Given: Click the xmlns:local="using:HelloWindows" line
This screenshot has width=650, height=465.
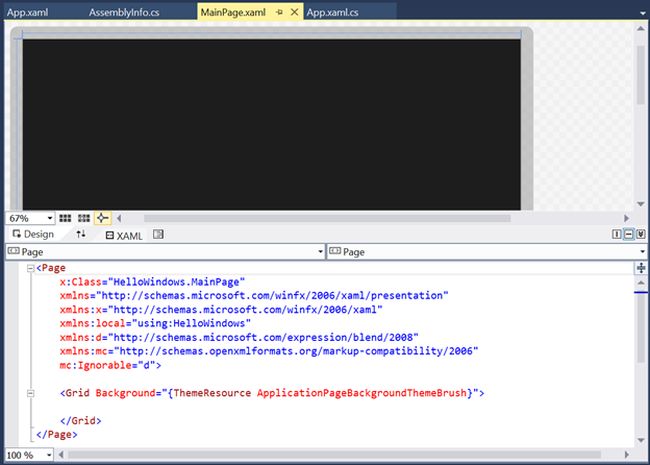Looking at the screenshot, I should (x=155, y=323).
